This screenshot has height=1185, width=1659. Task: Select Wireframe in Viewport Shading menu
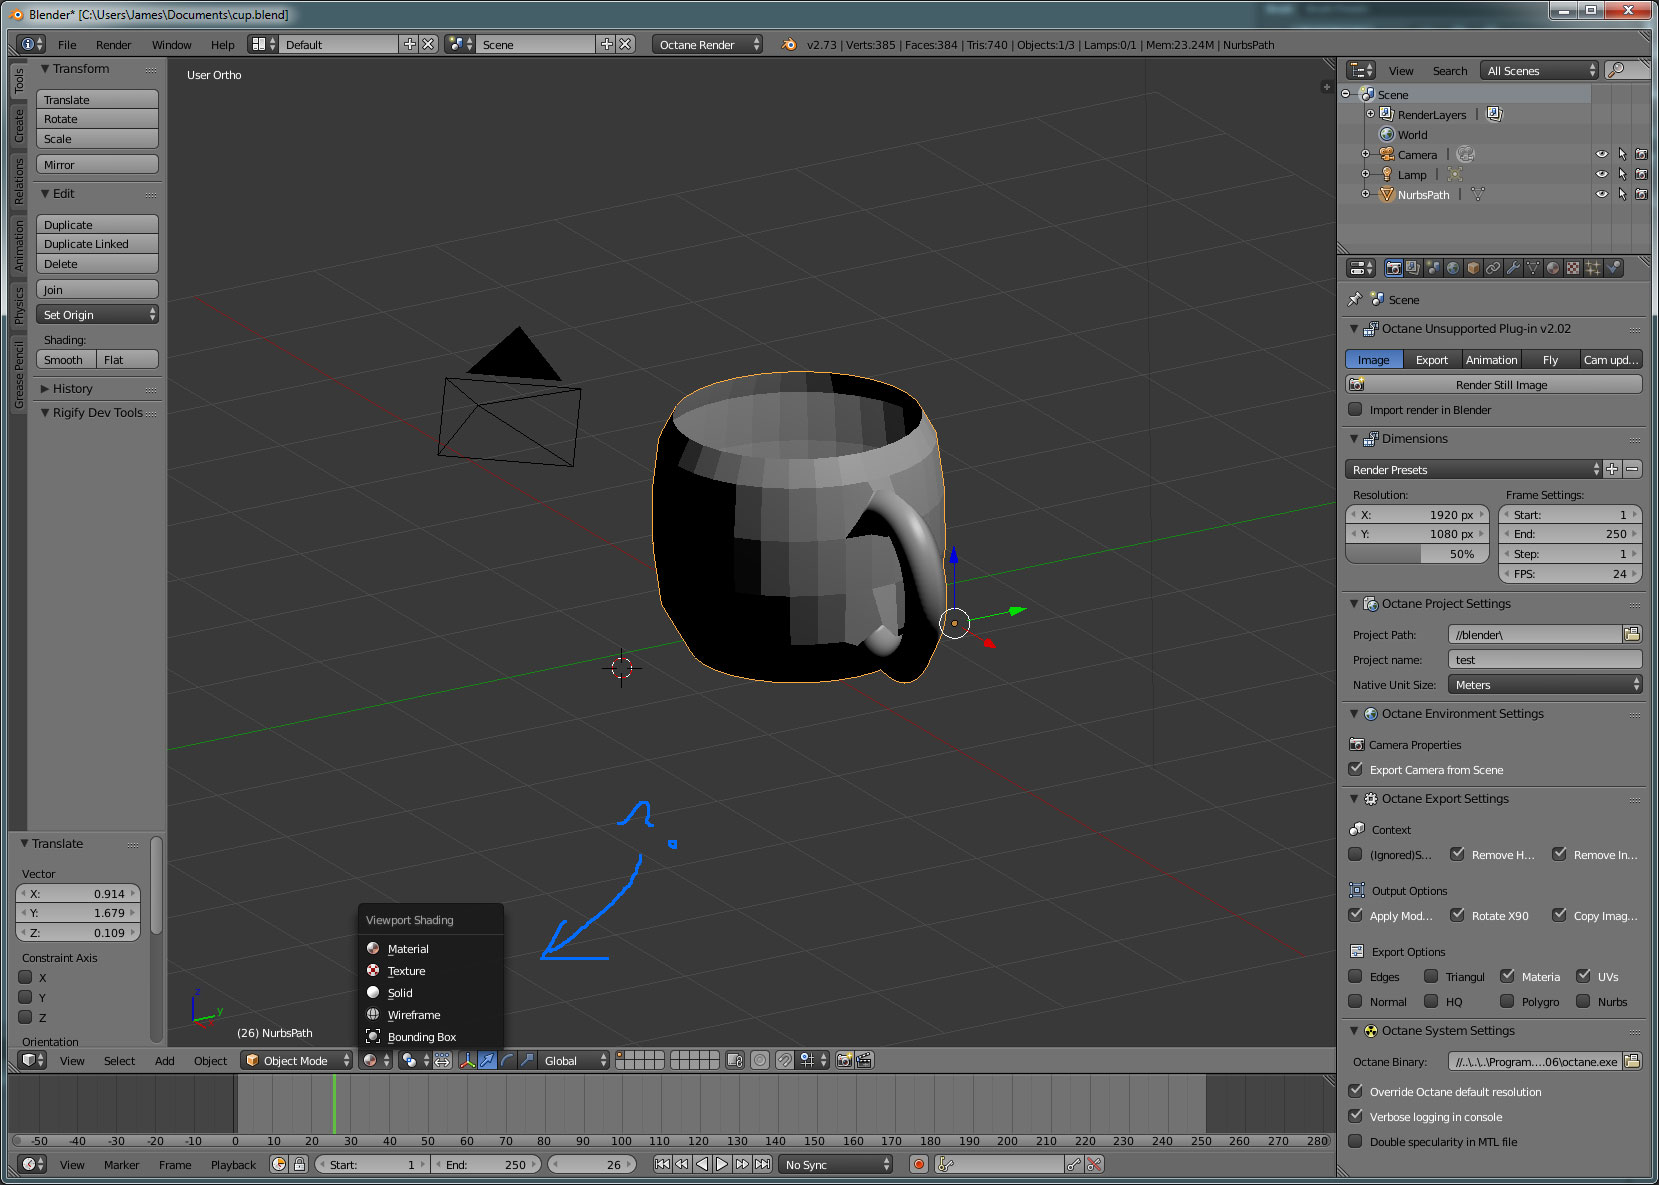point(431,1015)
